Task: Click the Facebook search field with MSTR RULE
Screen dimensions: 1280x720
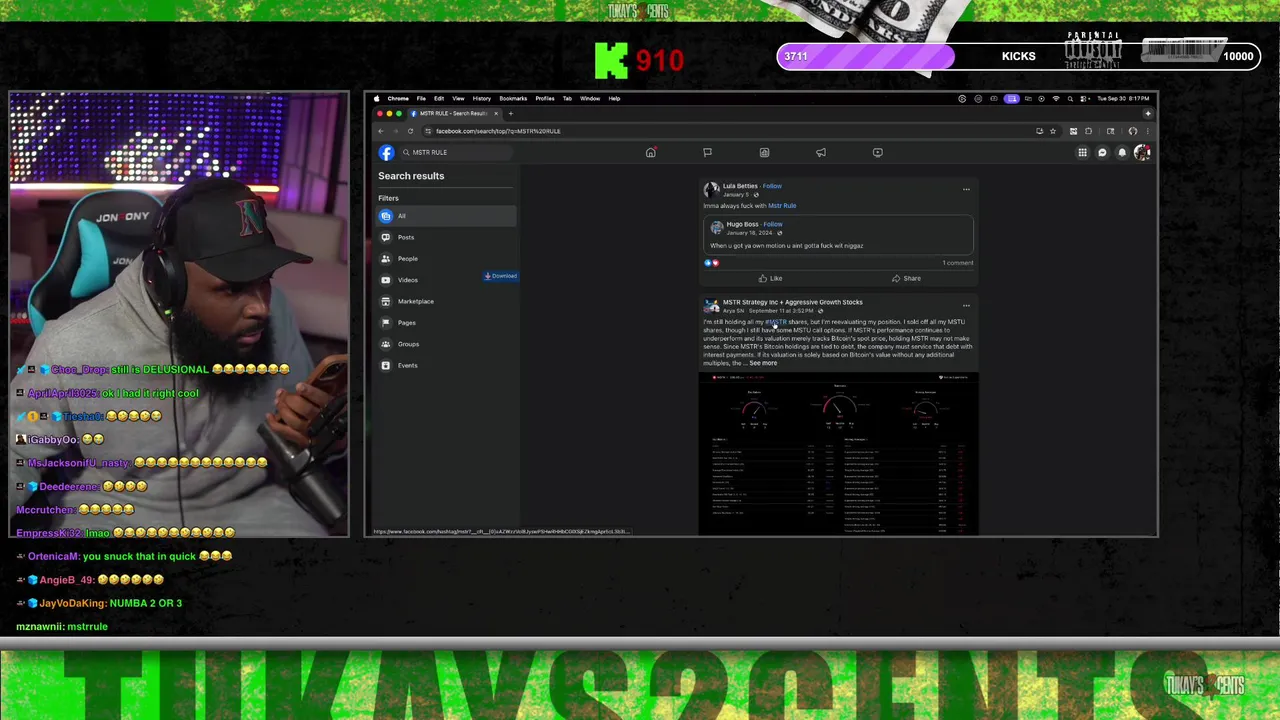Action: [x=456, y=152]
